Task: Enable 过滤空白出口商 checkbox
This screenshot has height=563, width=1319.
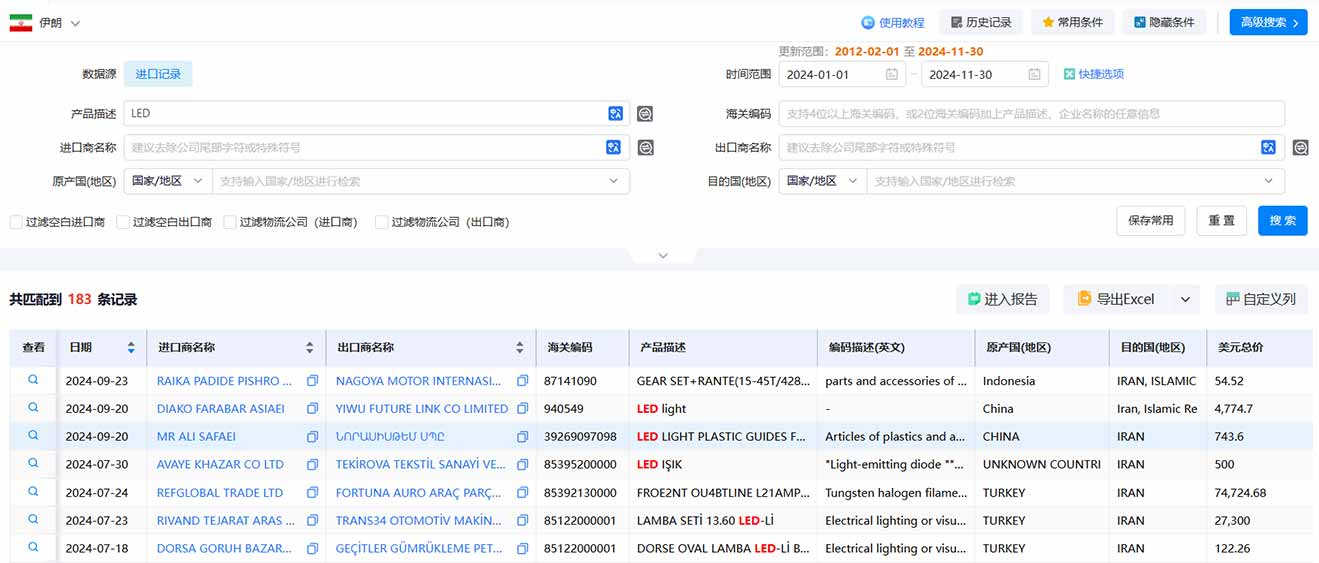Action: 123,222
